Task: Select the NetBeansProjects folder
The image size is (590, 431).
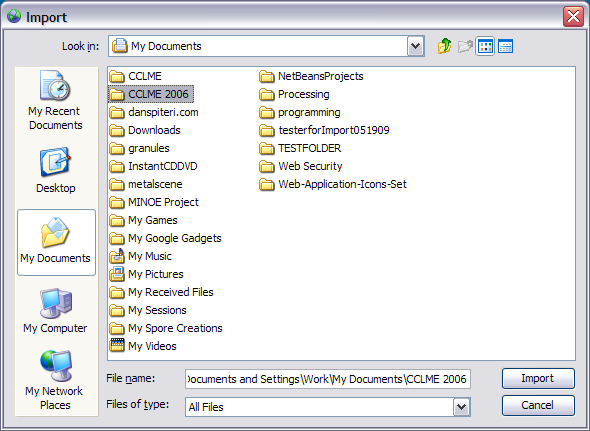Action: point(312,76)
